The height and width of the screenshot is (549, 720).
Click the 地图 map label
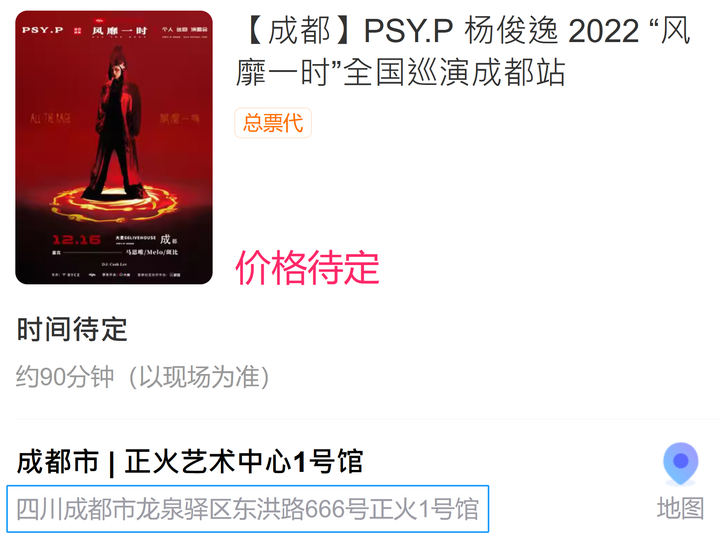(x=681, y=508)
